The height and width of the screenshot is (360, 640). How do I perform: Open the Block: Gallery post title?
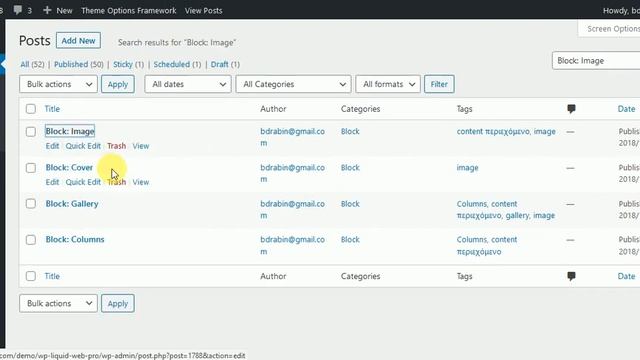[72, 204]
